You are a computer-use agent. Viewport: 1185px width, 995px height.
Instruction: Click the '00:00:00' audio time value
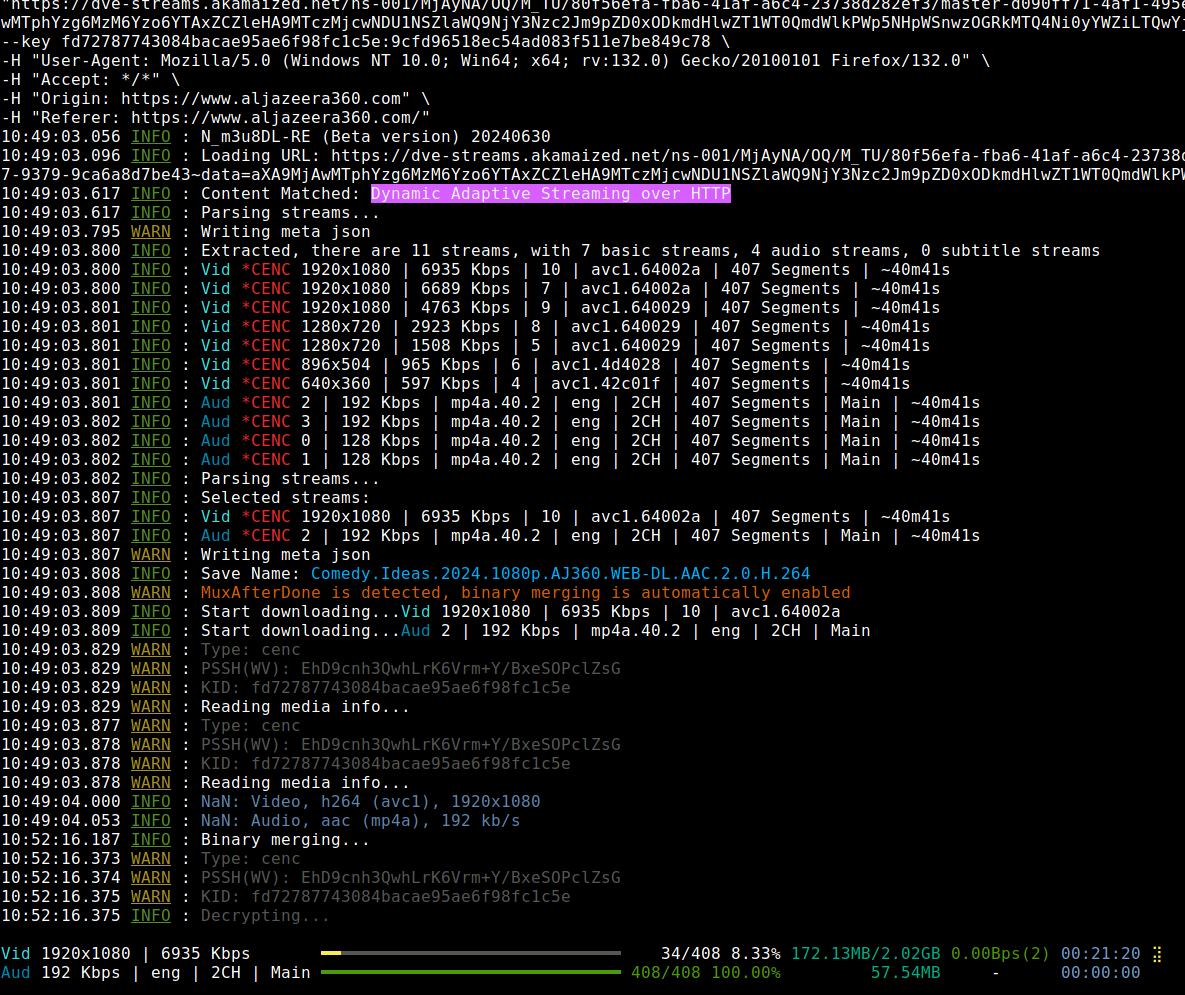click(x=1100, y=972)
